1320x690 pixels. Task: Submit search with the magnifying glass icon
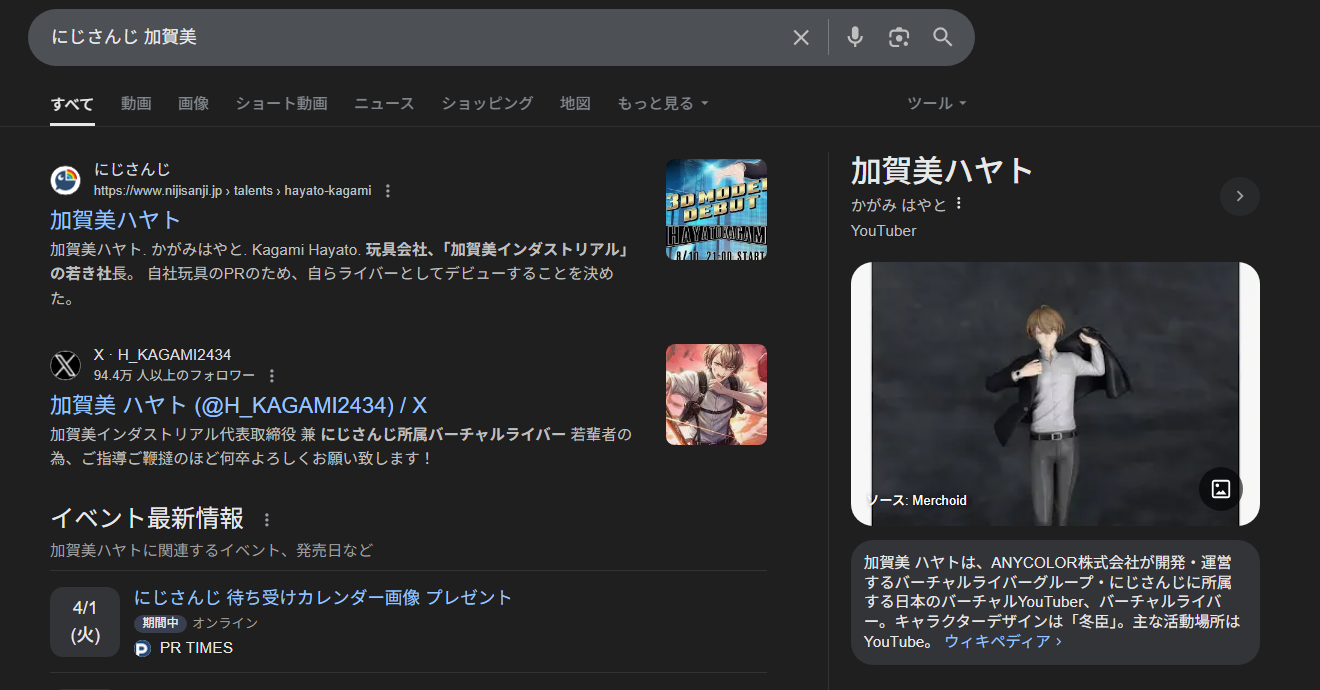(943, 38)
